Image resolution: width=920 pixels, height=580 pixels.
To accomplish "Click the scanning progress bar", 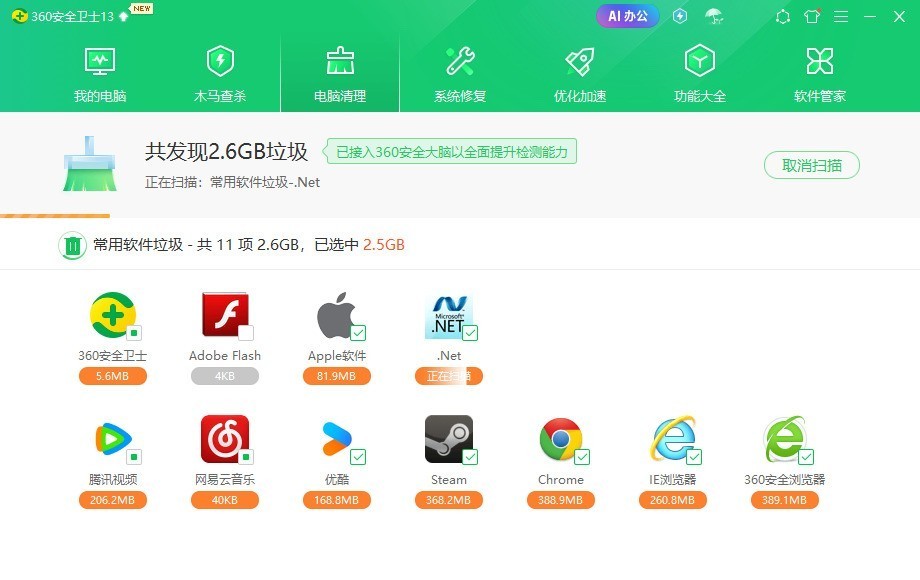I will (56, 216).
